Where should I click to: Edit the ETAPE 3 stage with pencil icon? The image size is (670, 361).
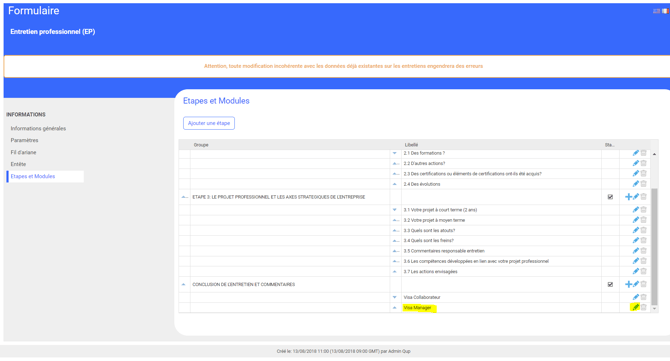click(x=636, y=197)
